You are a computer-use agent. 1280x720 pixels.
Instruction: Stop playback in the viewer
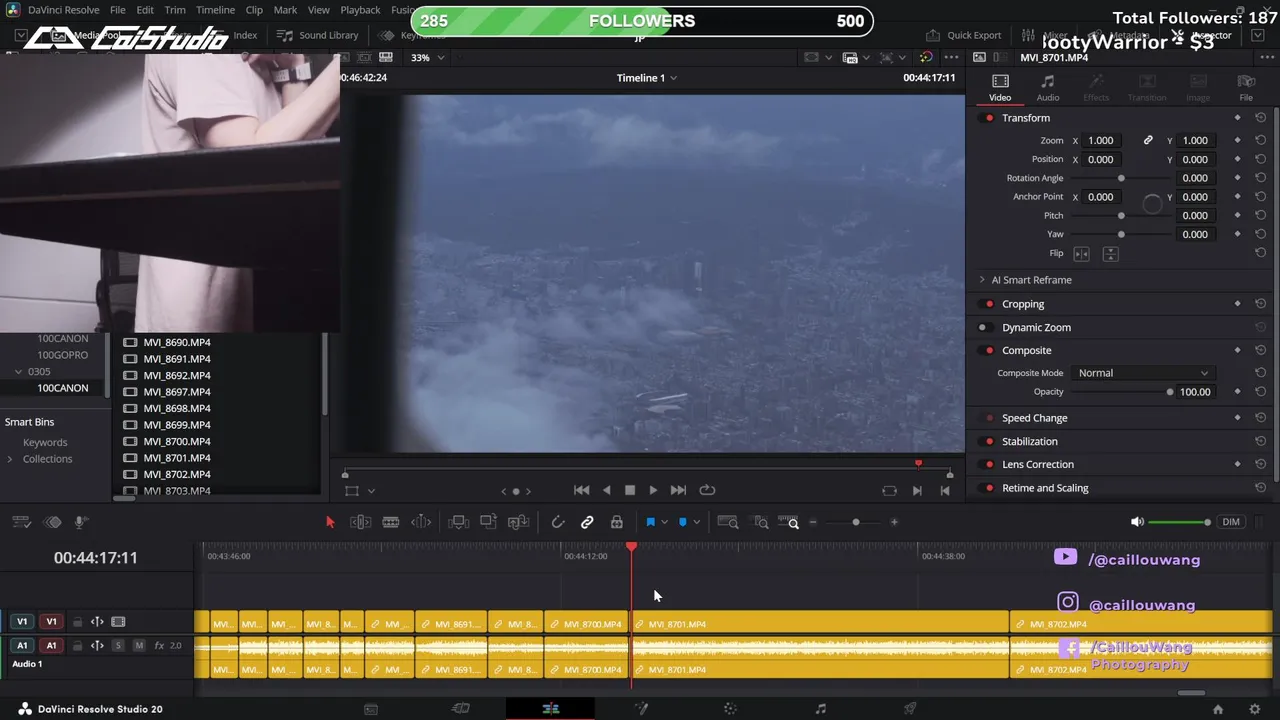[630, 490]
